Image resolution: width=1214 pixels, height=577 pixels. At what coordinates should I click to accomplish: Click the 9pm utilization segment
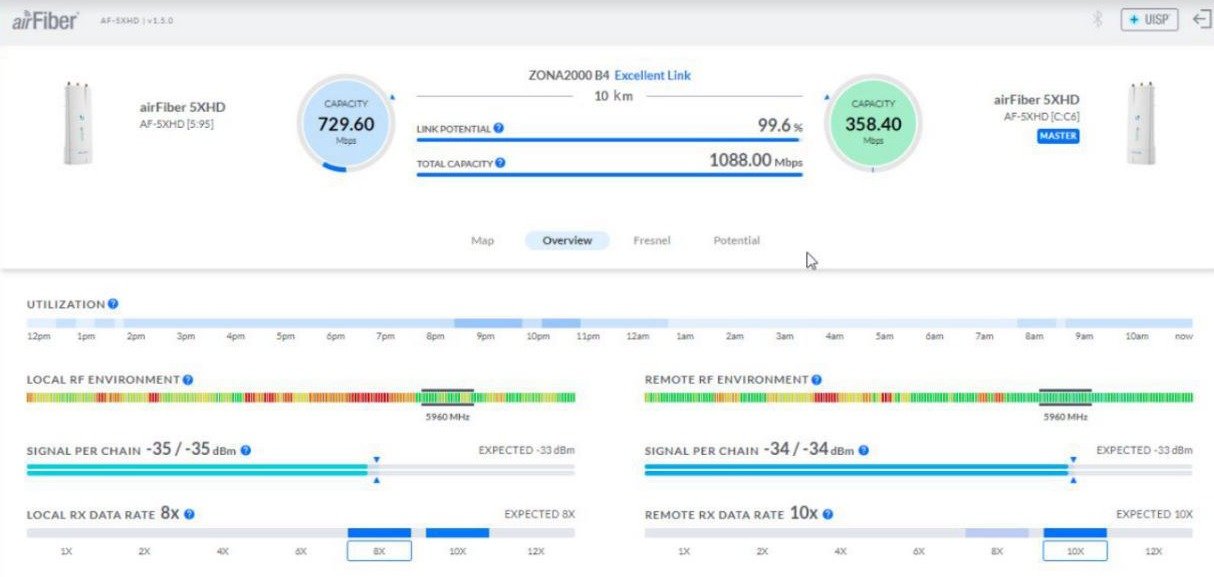tap(488, 324)
